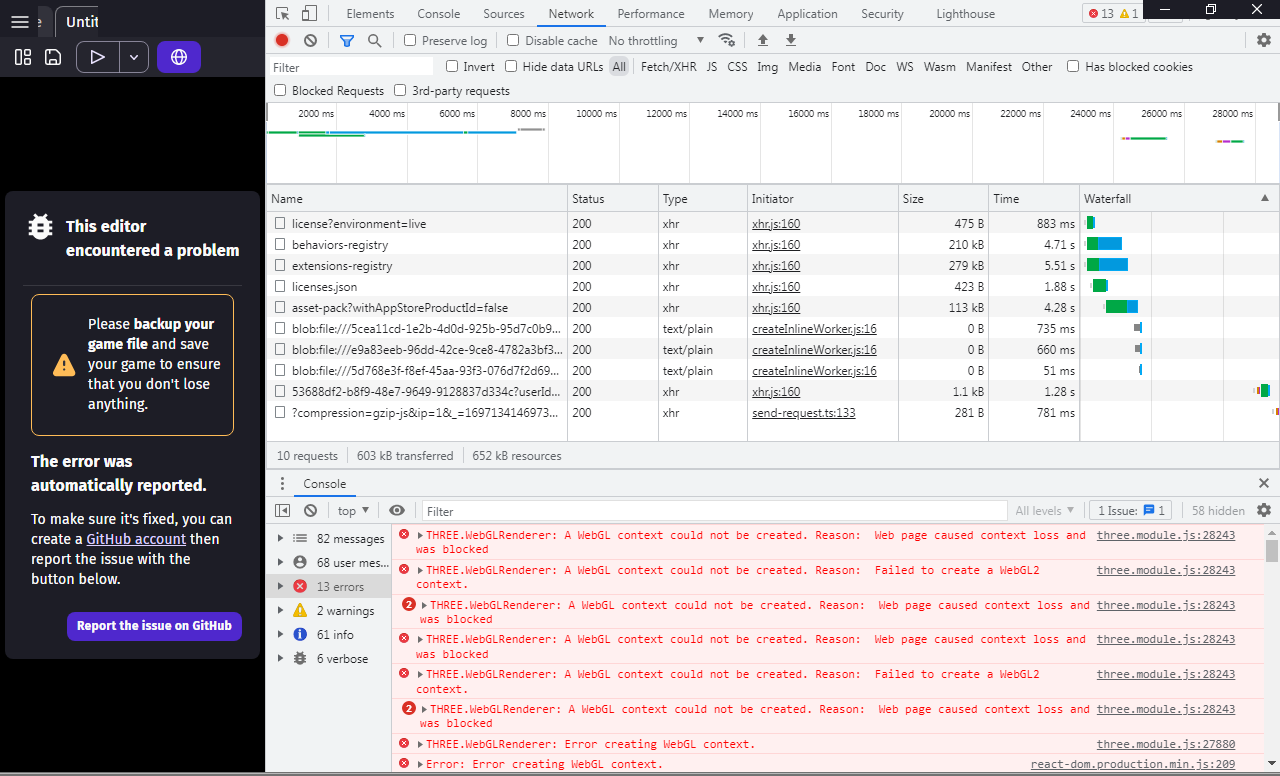Open the hamburger menu in GDevelop

[x=20, y=21]
